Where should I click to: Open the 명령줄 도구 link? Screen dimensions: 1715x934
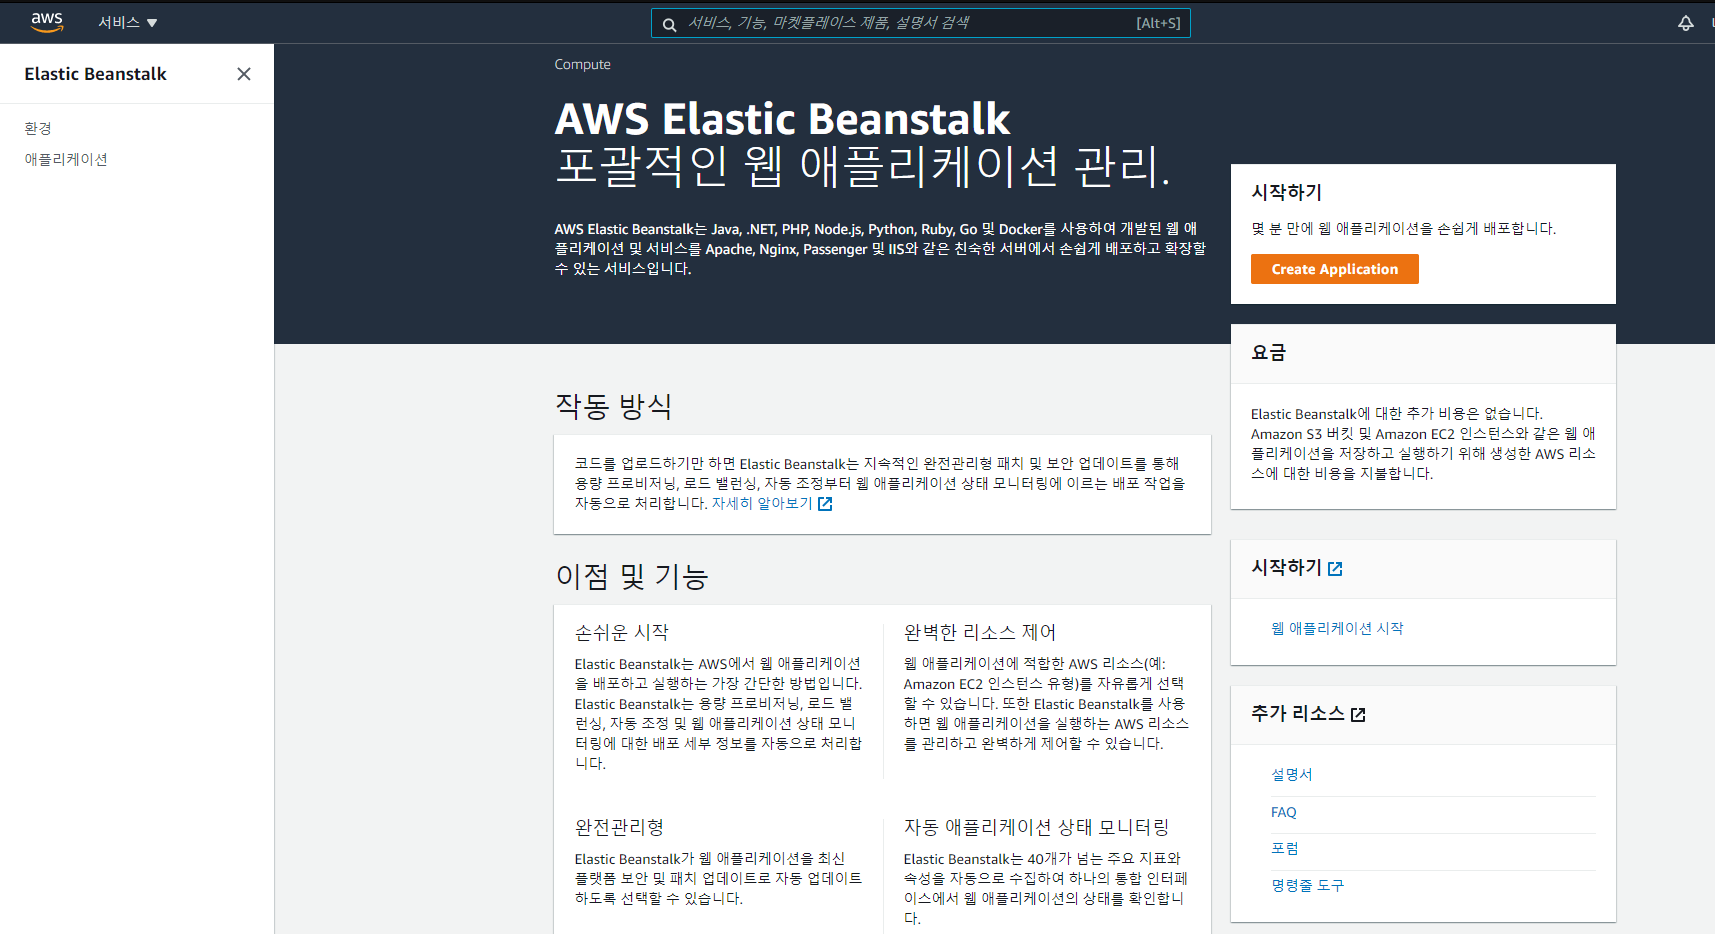pyautogui.click(x=1307, y=885)
